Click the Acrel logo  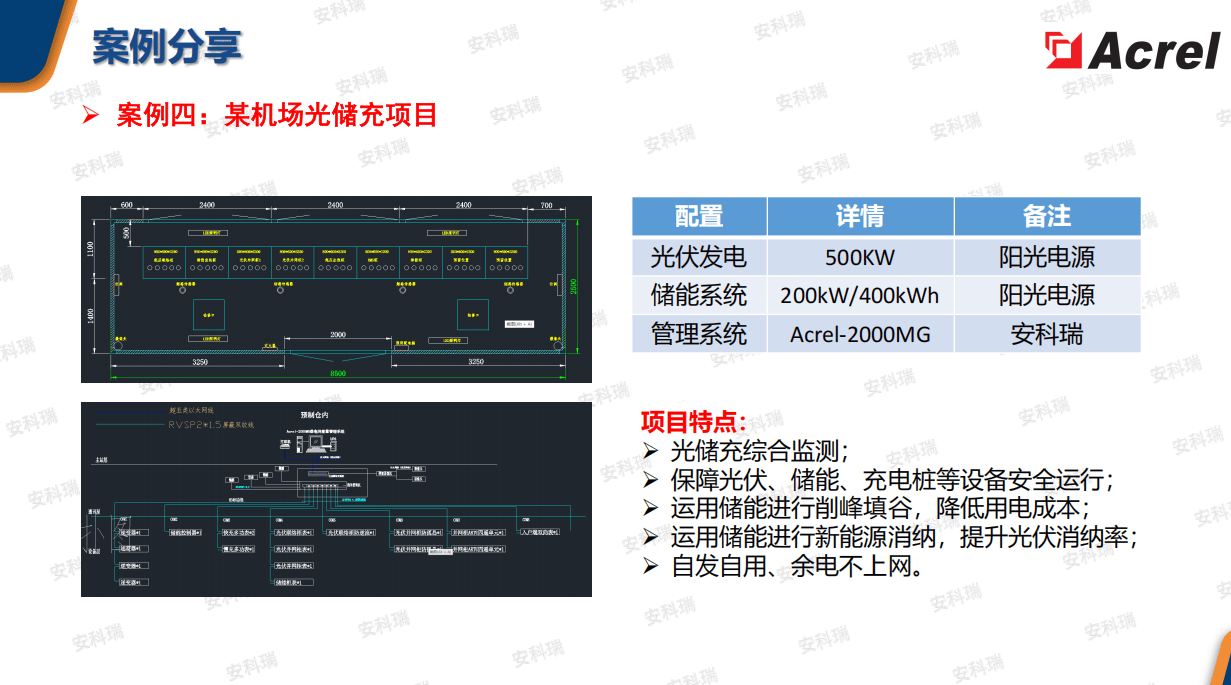point(1132,51)
